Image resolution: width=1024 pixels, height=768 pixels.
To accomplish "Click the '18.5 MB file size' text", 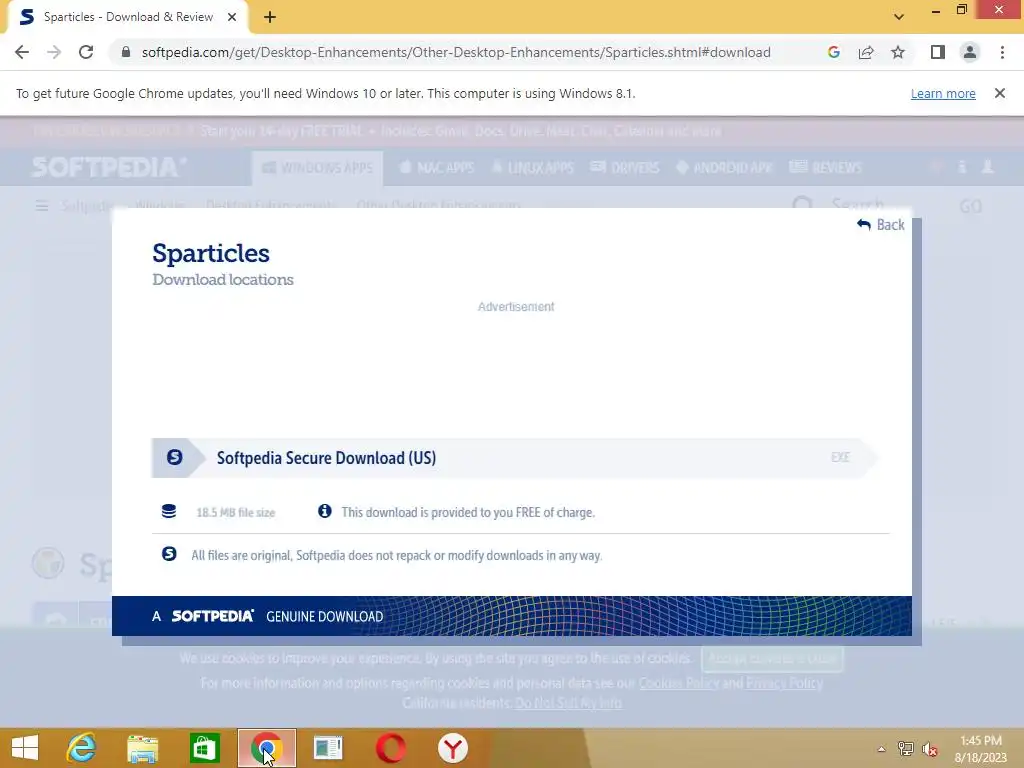I will [236, 513].
